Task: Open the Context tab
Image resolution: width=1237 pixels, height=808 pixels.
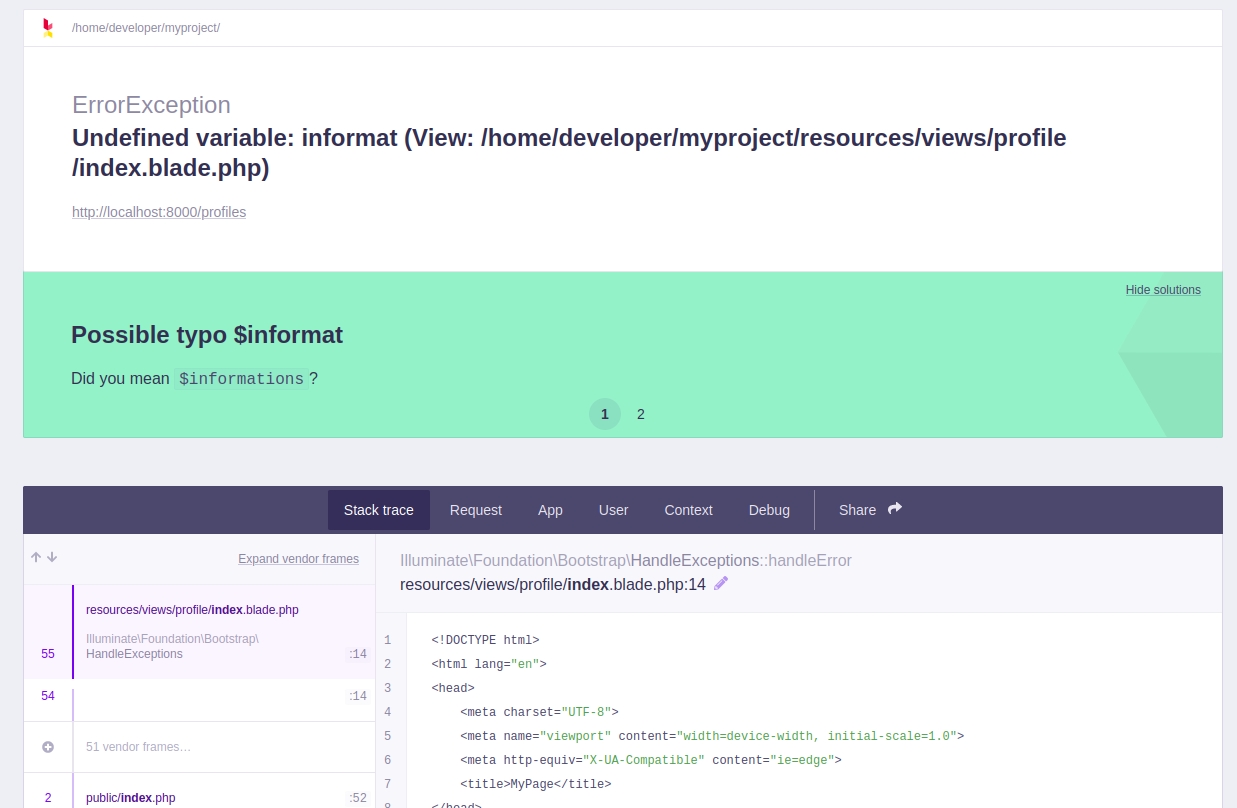Action: pyautogui.click(x=688, y=510)
